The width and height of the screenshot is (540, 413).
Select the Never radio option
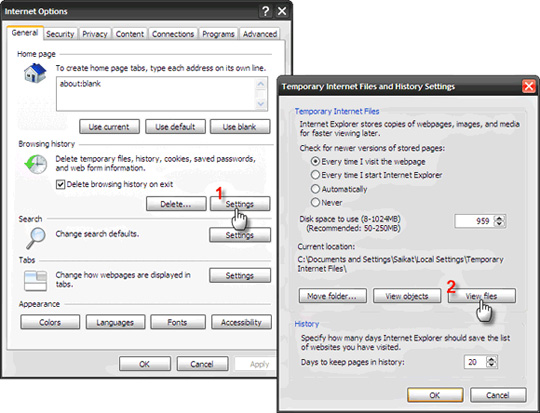click(315, 202)
